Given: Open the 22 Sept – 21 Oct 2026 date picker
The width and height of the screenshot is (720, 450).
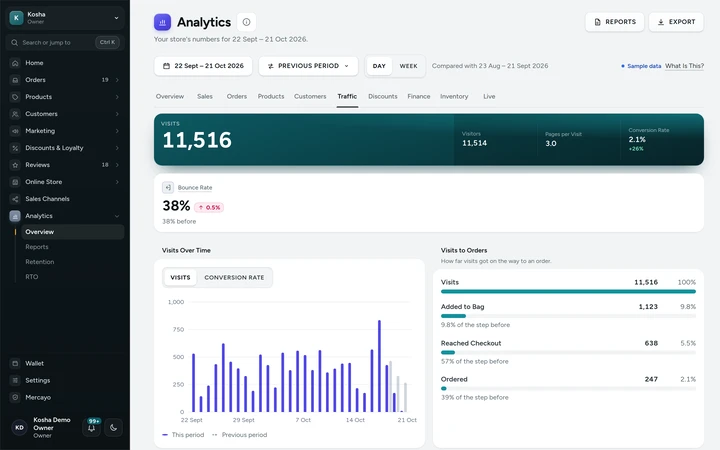Looking at the screenshot, I should tap(203, 66).
